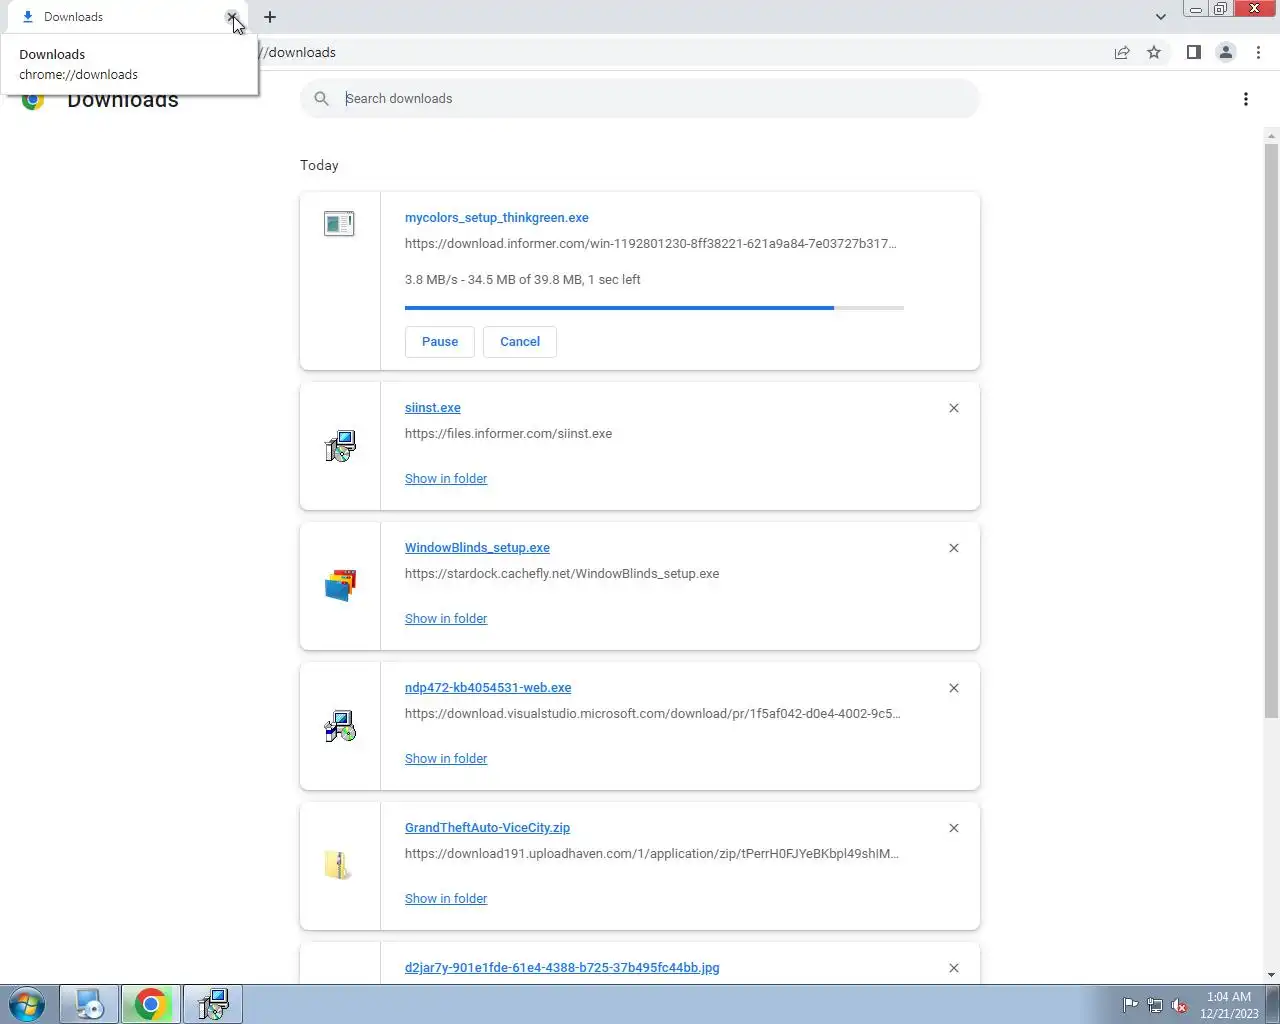Click the scrollbar up arrow
Image resolution: width=1280 pixels, height=1024 pixels.
coord(1271,135)
